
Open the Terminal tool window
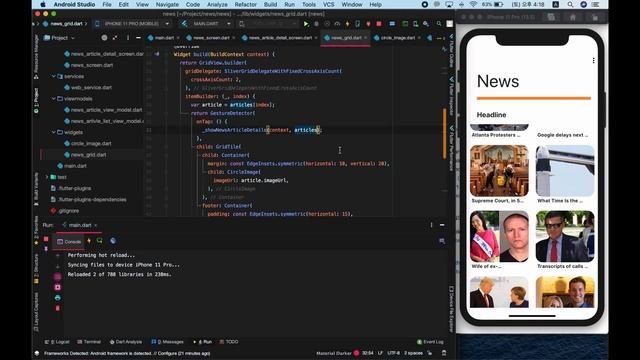[x=89, y=342]
